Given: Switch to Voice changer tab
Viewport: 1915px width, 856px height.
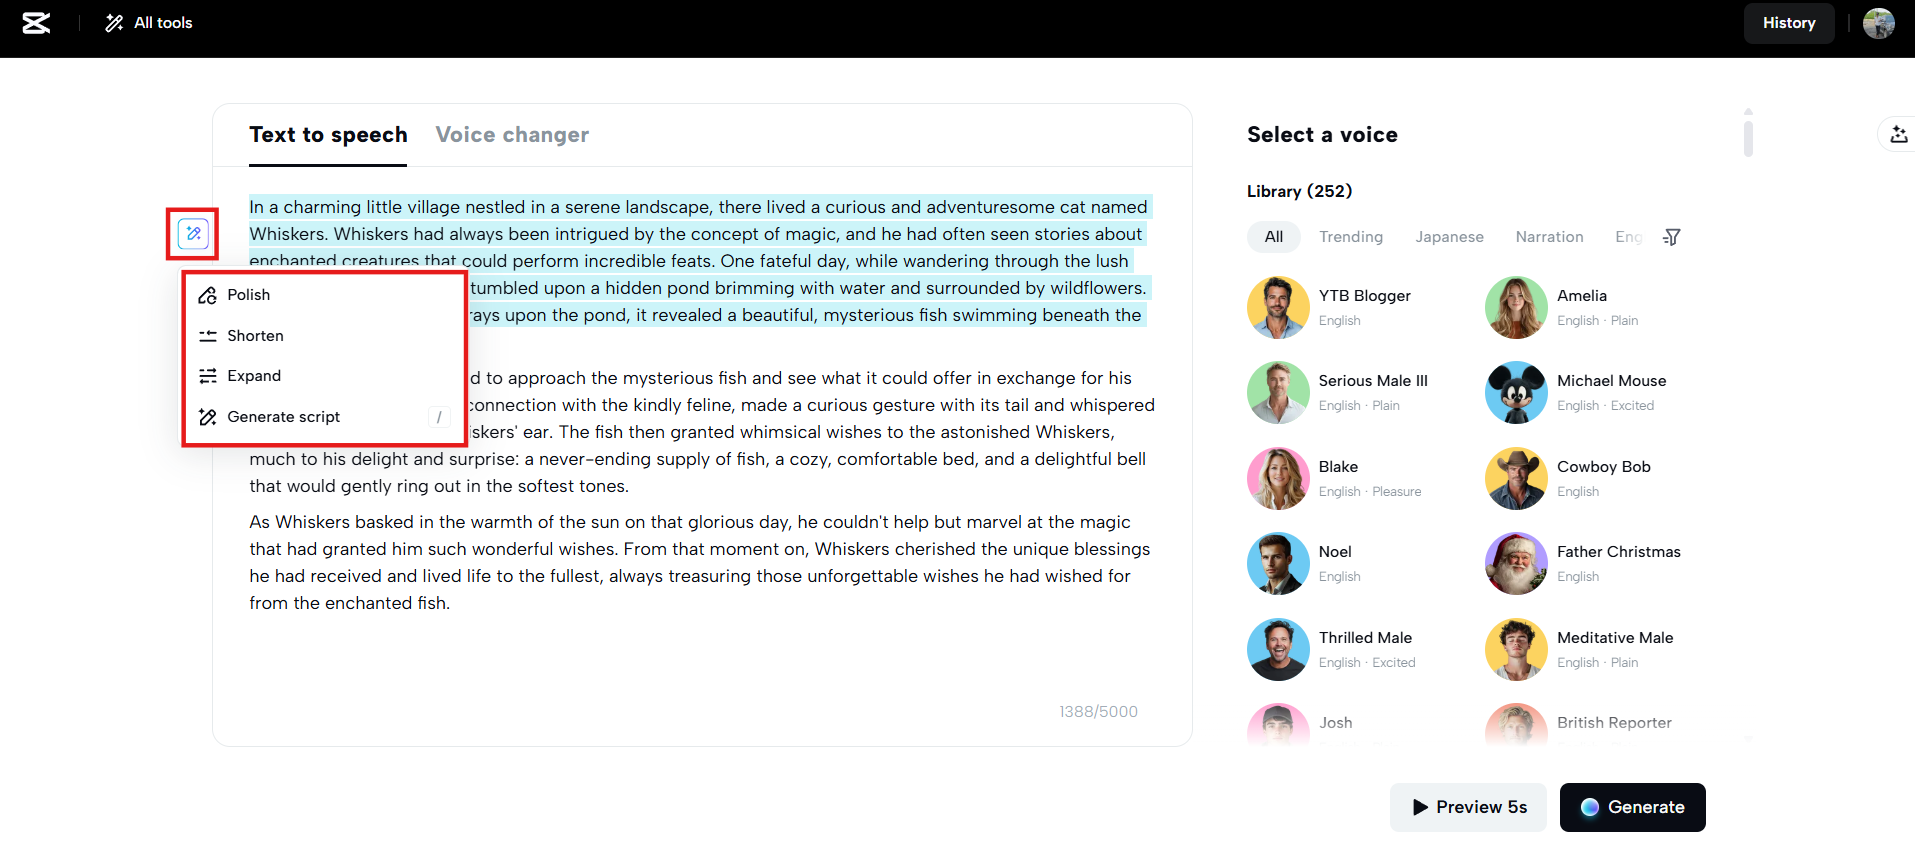Looking at the screenshot, I should pos(512,135).
